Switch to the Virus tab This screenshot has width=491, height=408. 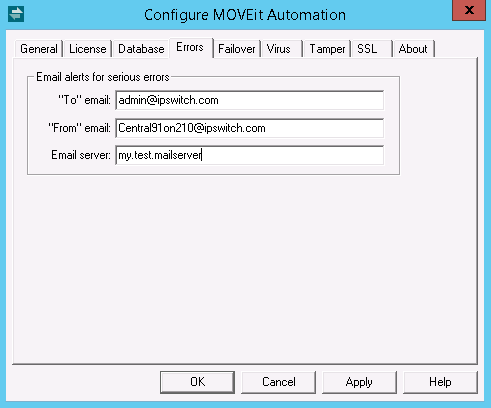click(x=282, y=49)
